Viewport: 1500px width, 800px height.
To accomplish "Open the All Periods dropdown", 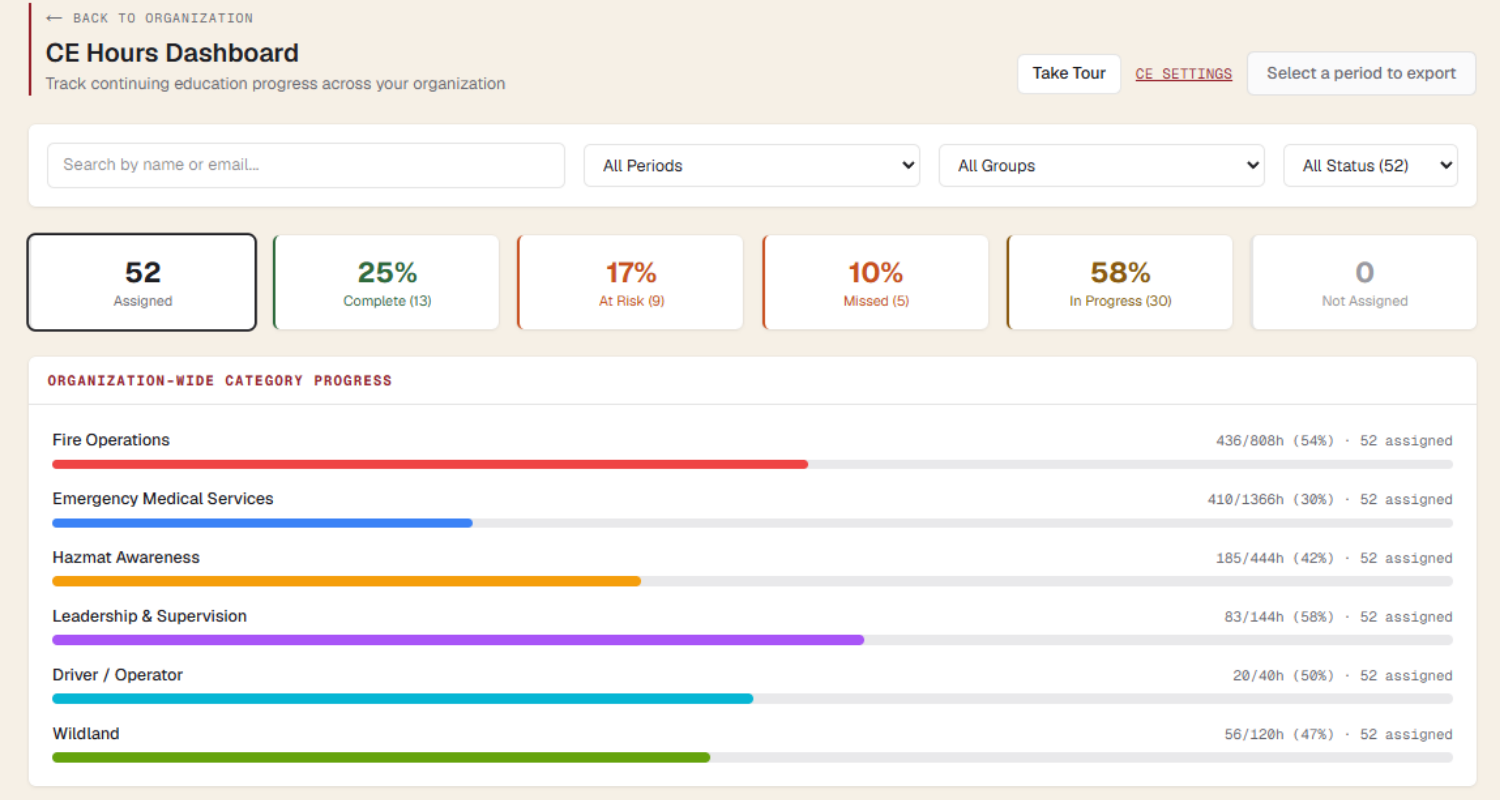I will [x=752, y=166].
